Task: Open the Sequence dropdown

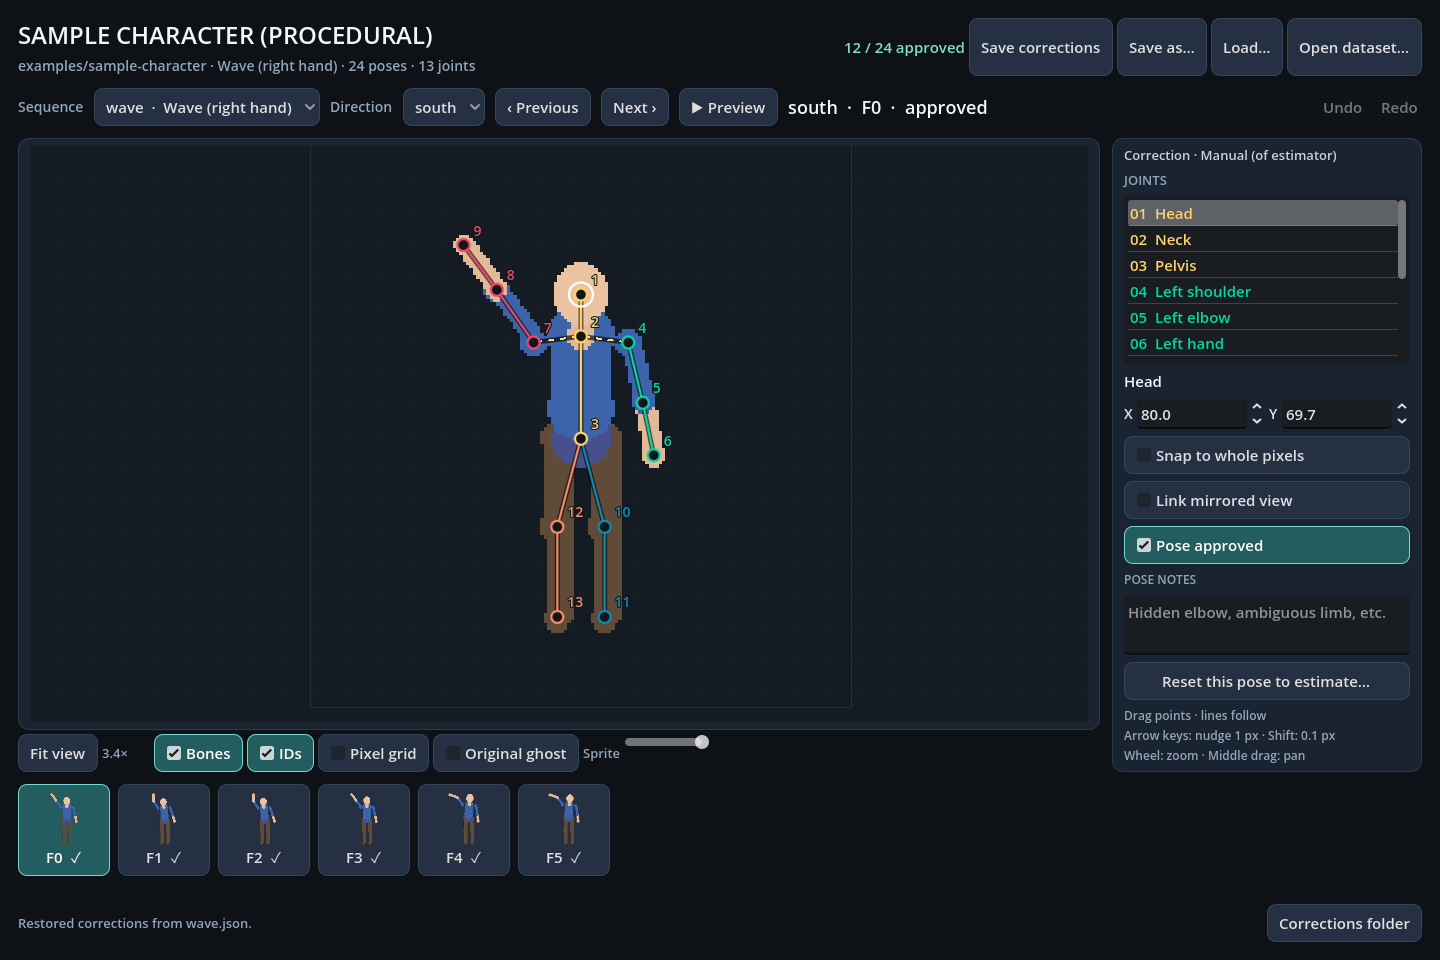Action: pos(207,107)
